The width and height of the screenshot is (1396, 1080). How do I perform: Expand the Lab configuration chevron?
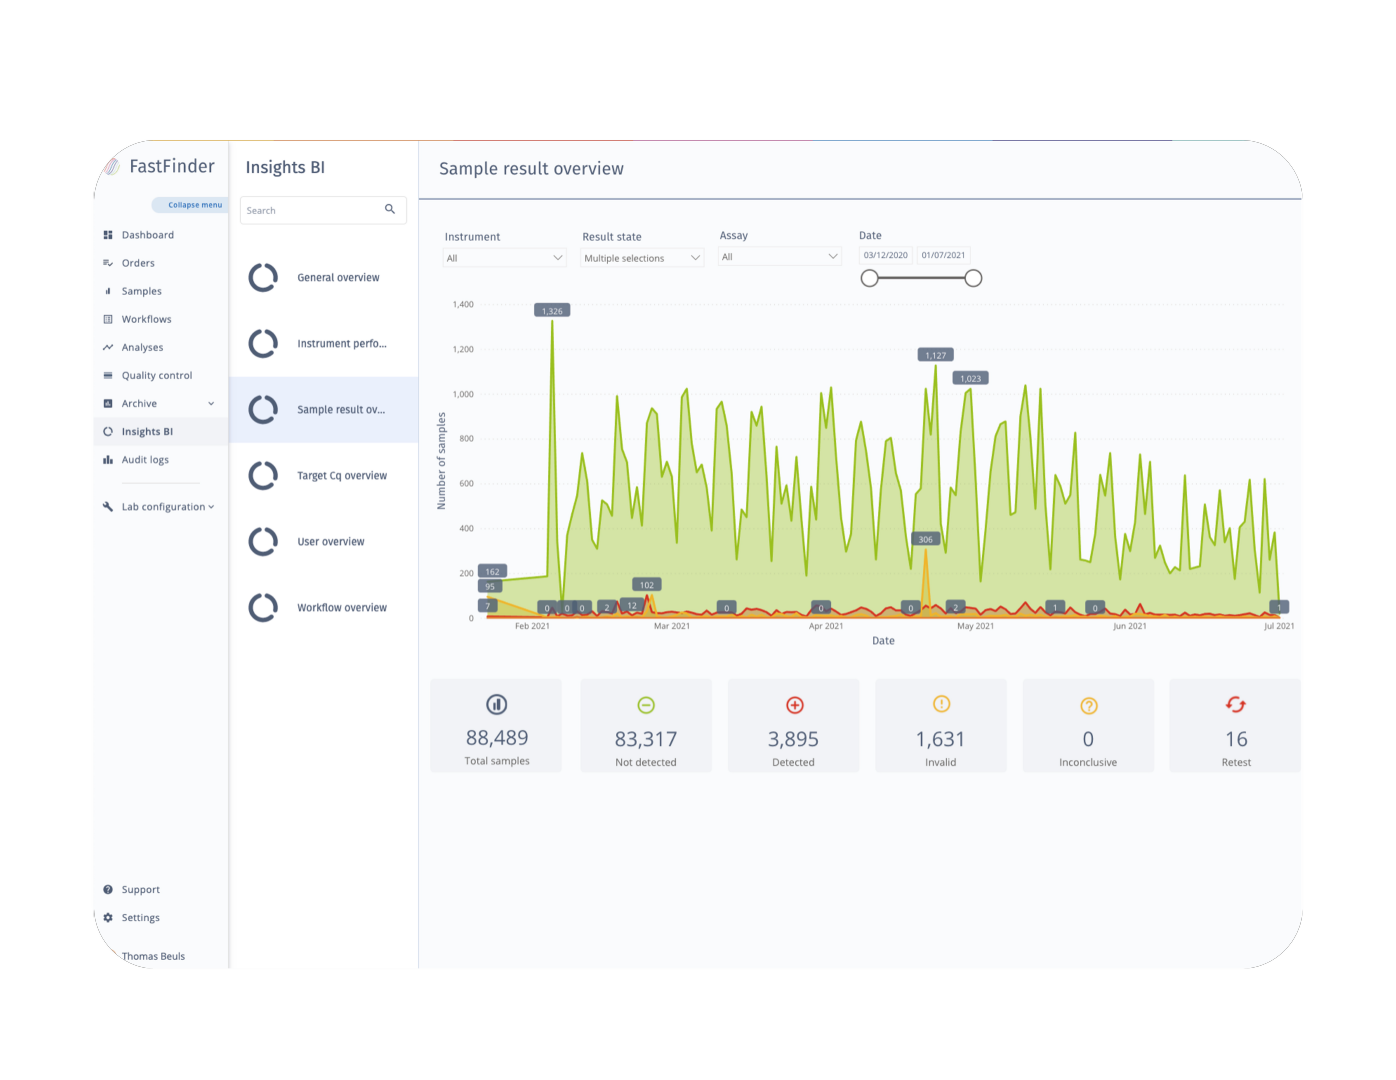tap(211, 507)
